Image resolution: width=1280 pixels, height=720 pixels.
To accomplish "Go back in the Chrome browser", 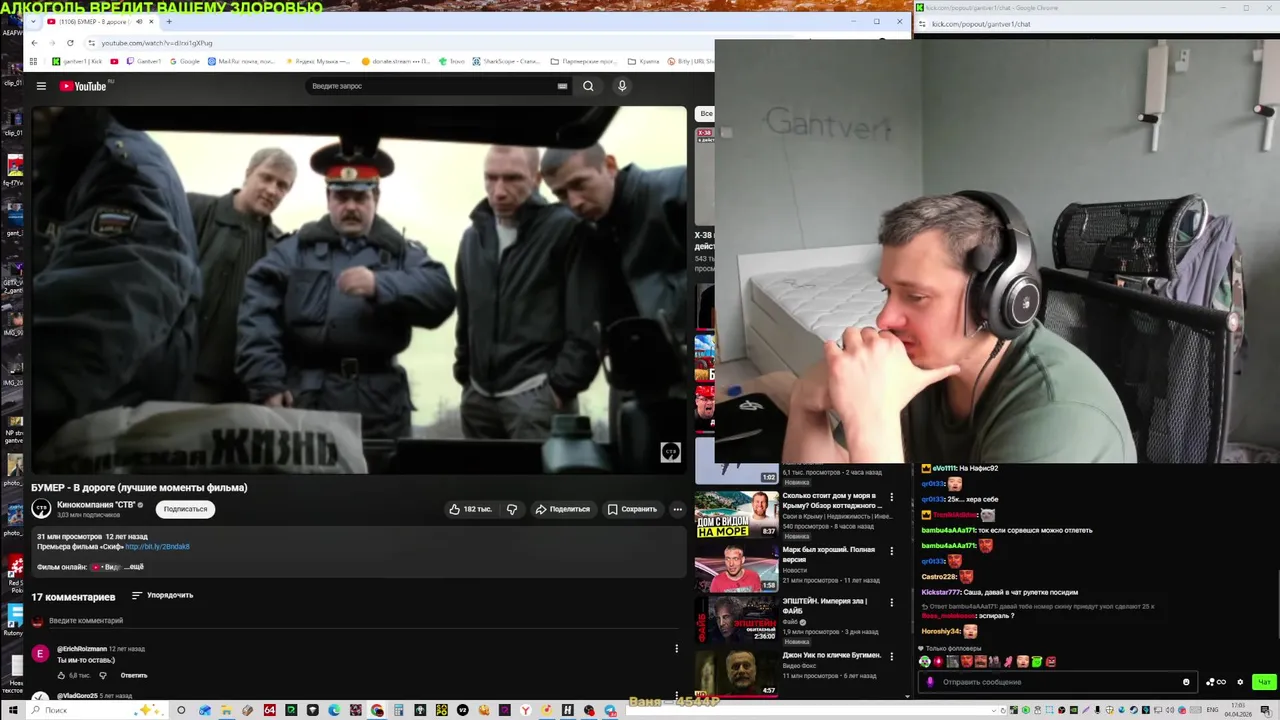I will pos(34,43).
